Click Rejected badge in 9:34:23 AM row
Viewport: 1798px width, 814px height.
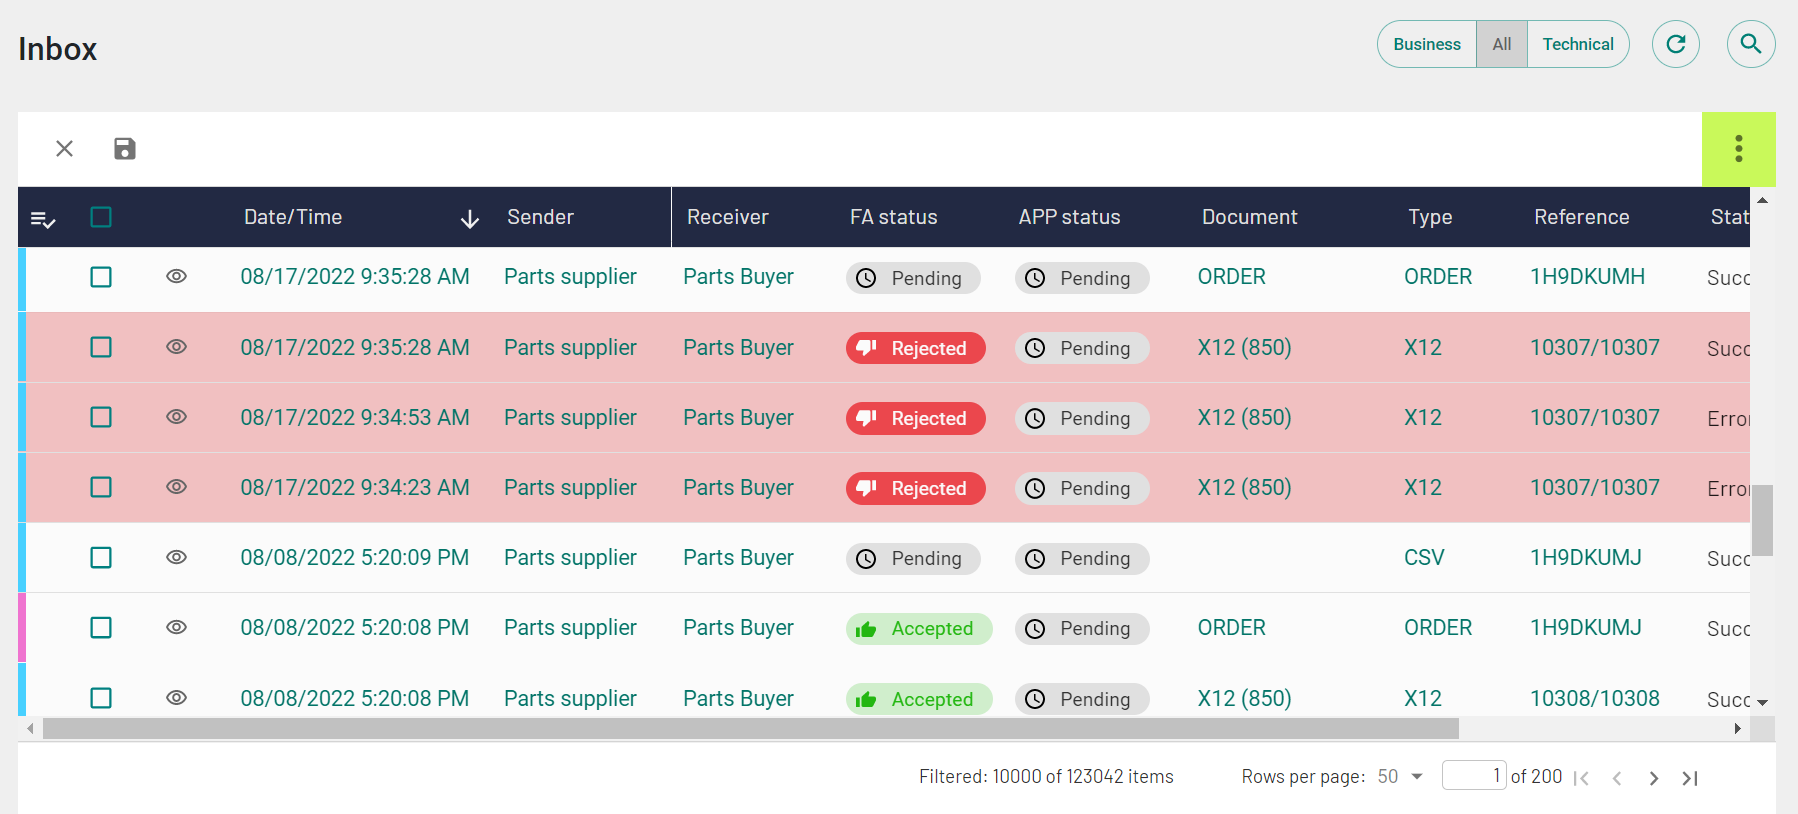pos(916,488)
